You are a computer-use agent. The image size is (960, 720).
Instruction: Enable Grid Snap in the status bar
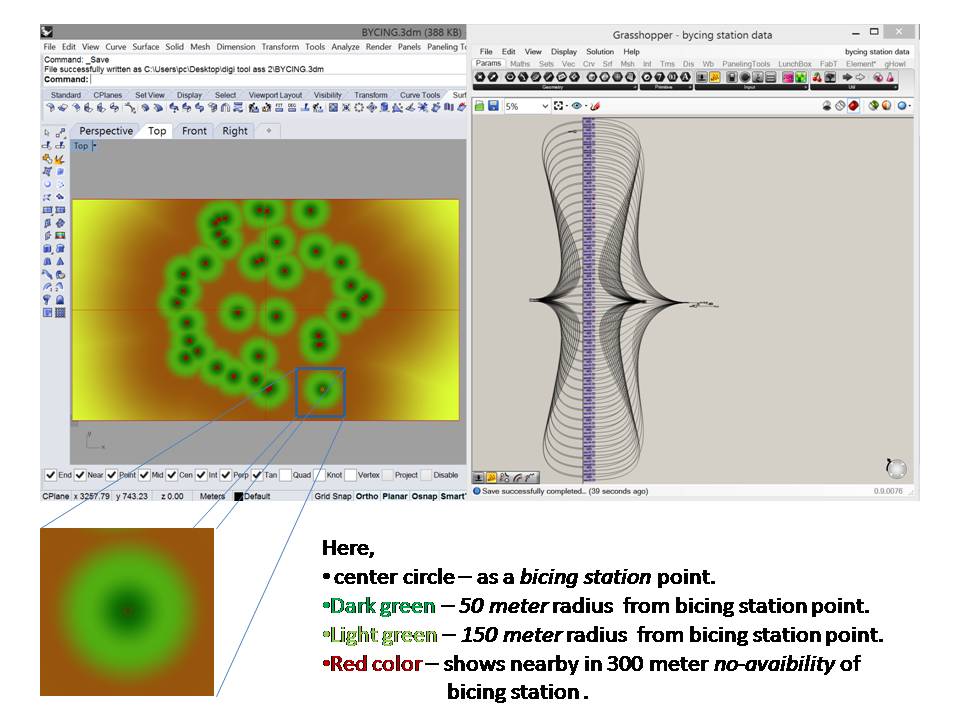[x=331, y=494]
